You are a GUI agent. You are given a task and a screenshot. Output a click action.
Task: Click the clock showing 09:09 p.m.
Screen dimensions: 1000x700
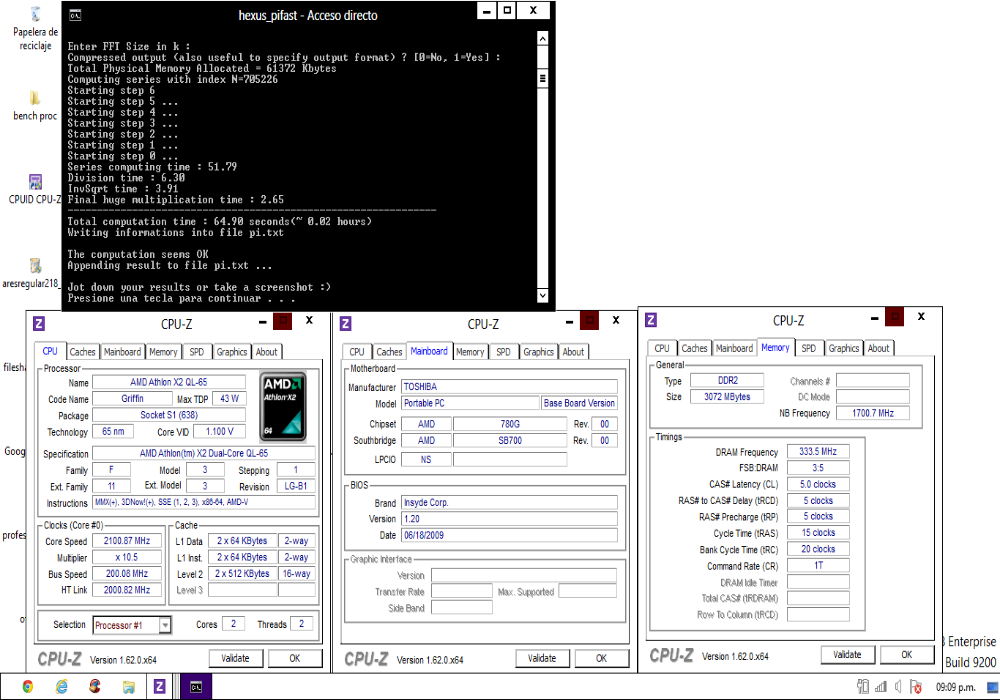click(x=955, y=687)
